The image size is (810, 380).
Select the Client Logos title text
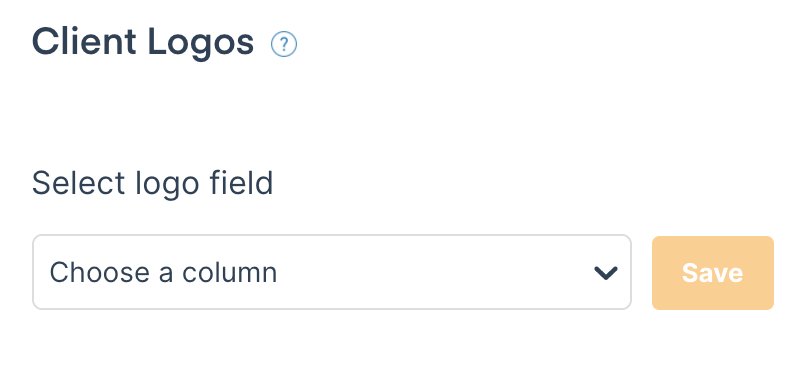tap(143, 43)
